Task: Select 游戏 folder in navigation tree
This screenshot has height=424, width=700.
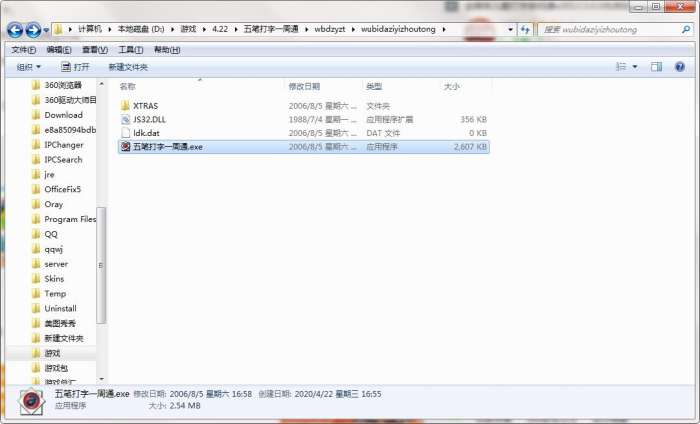Action: [x=52, y=353]
